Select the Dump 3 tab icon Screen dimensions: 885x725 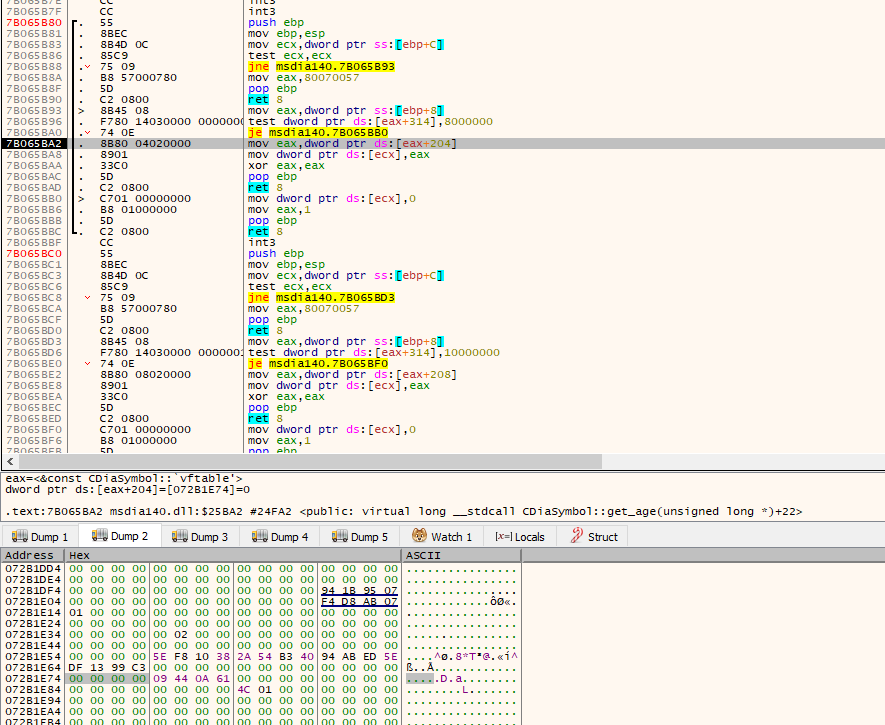[x=179, y=536]
